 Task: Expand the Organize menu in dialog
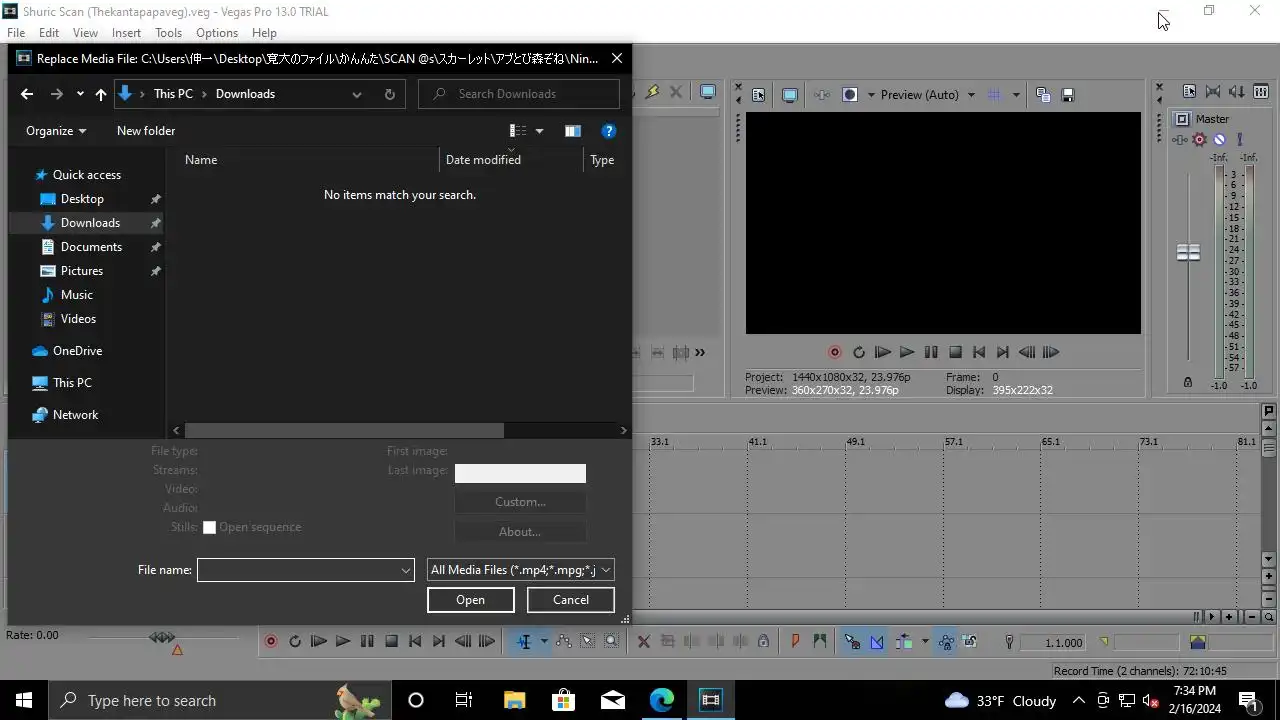[56, 131]
